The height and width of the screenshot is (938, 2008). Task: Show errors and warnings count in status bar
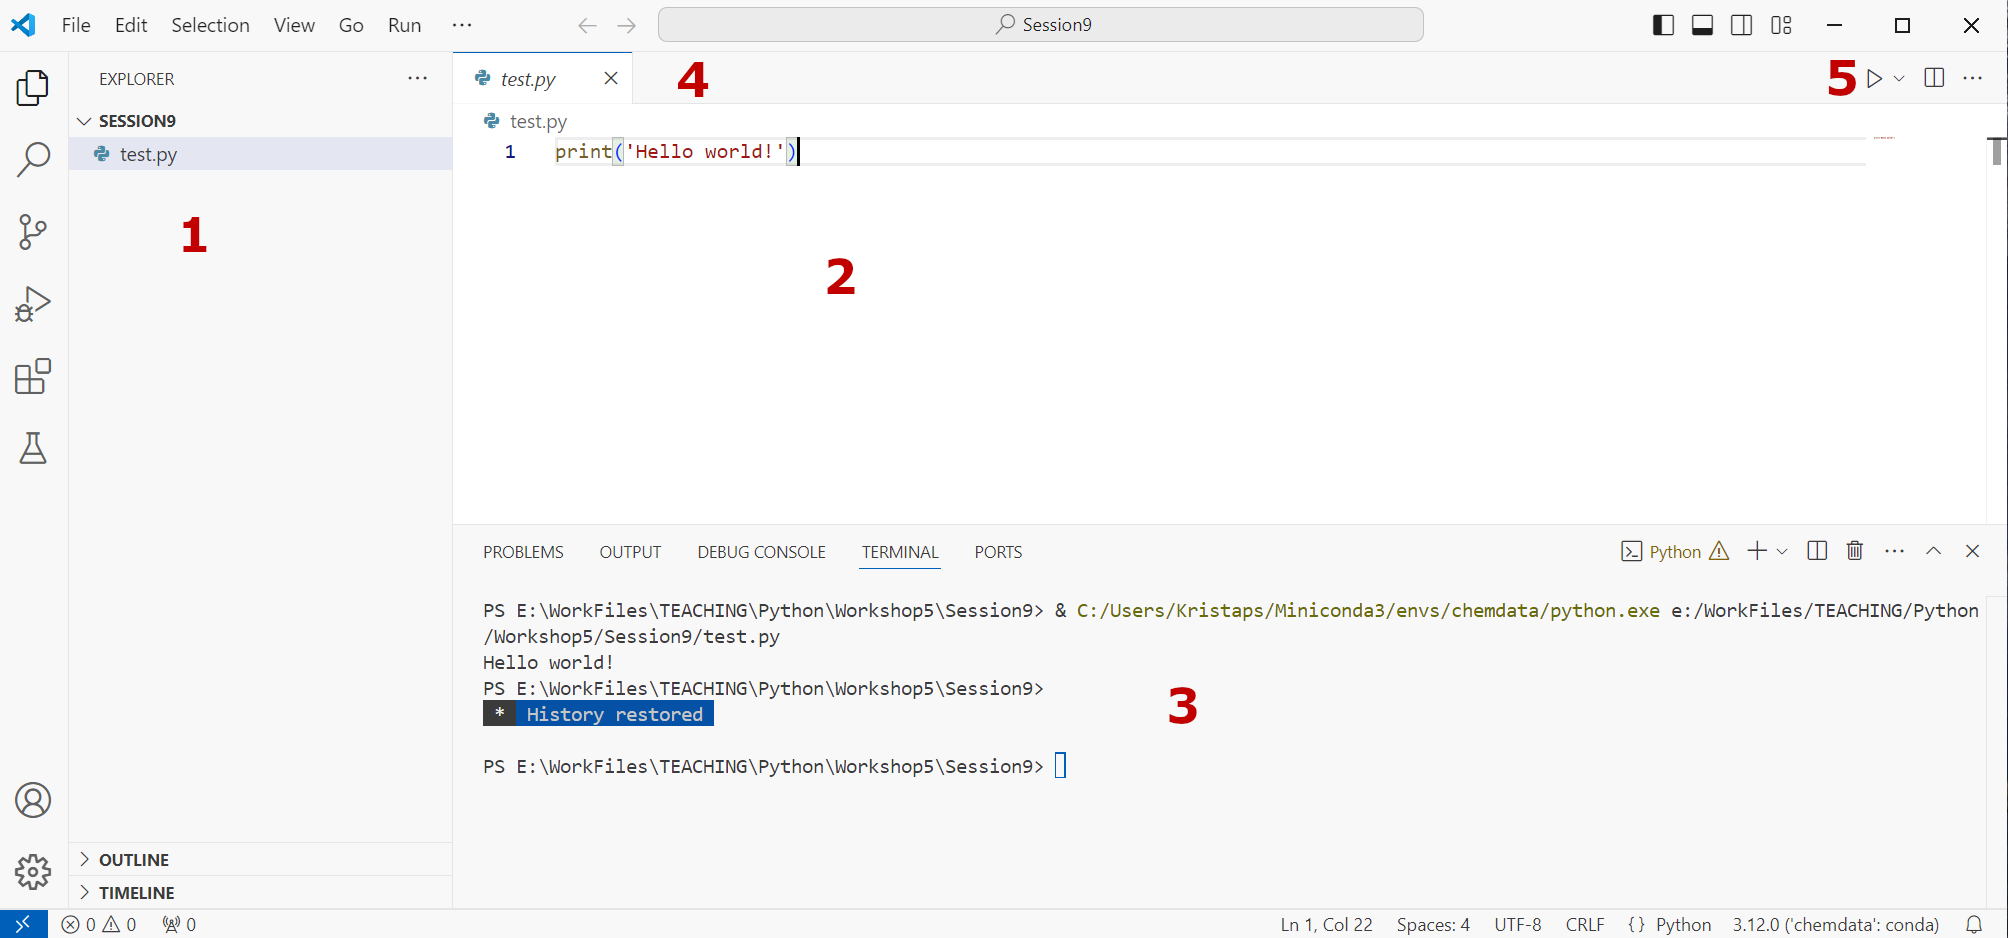click(99, 924)
